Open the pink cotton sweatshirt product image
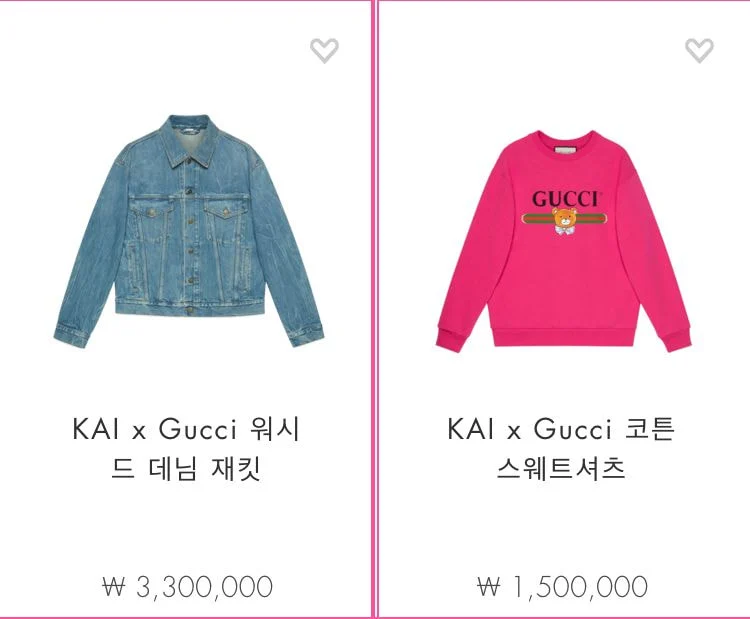Screen dimensions: 750x619 point(563,242)
